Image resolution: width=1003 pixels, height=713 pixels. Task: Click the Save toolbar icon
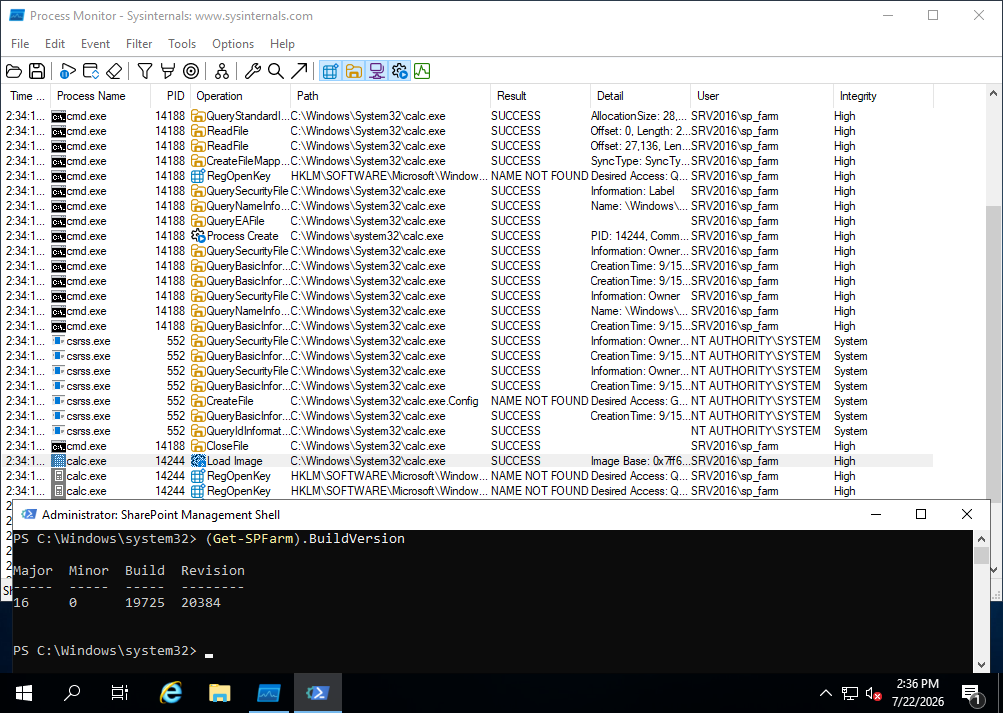coord(37,71)
